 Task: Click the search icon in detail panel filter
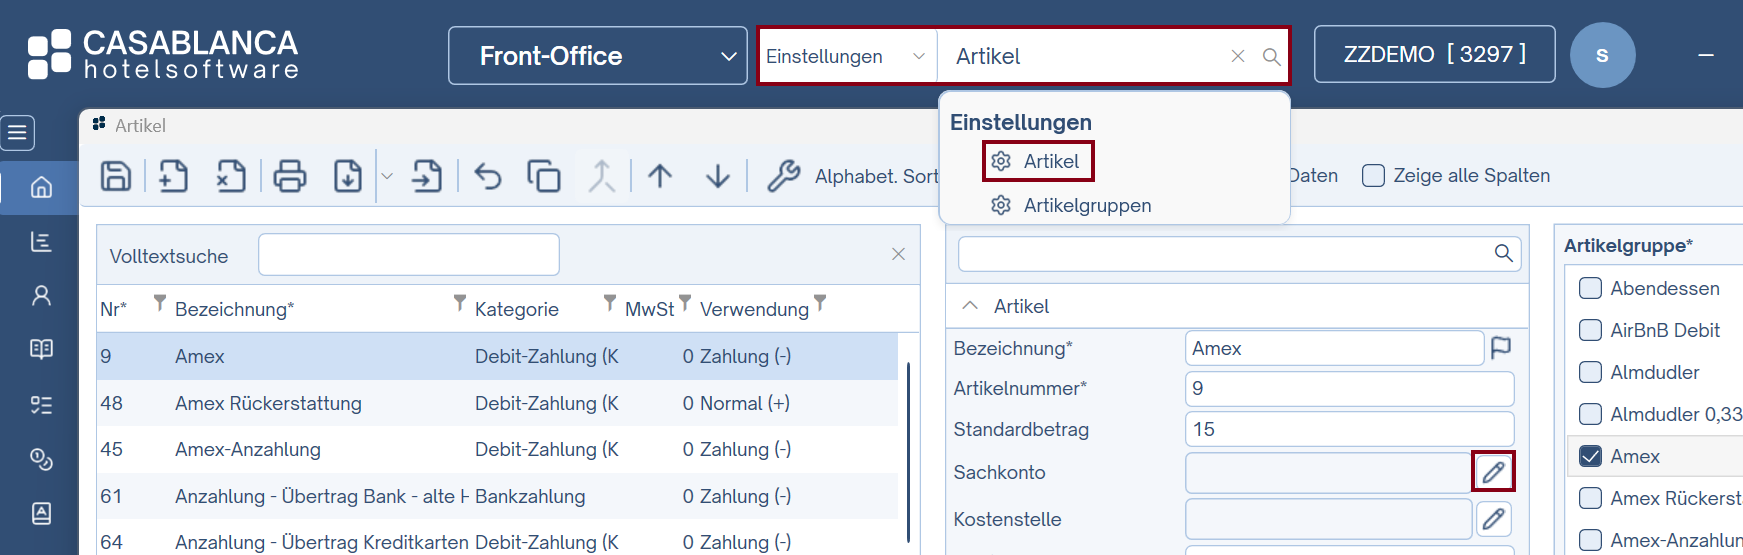(1503, 253)
